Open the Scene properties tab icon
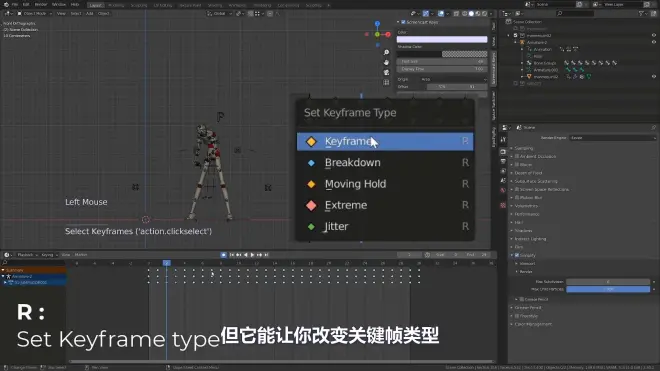 pos(503,180)
